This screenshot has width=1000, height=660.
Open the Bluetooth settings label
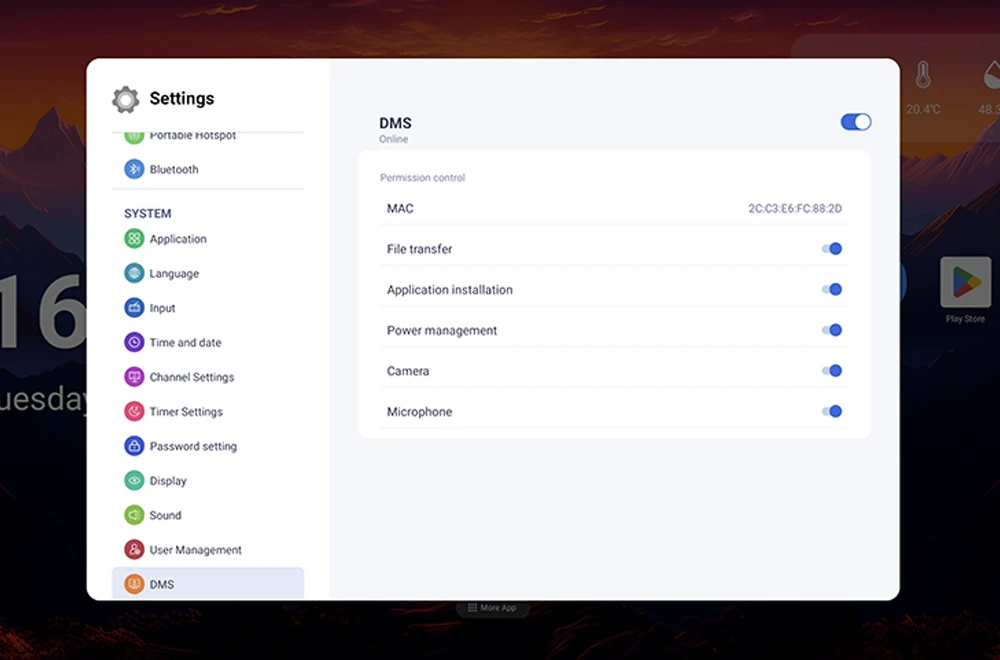[x=174, y=169]
